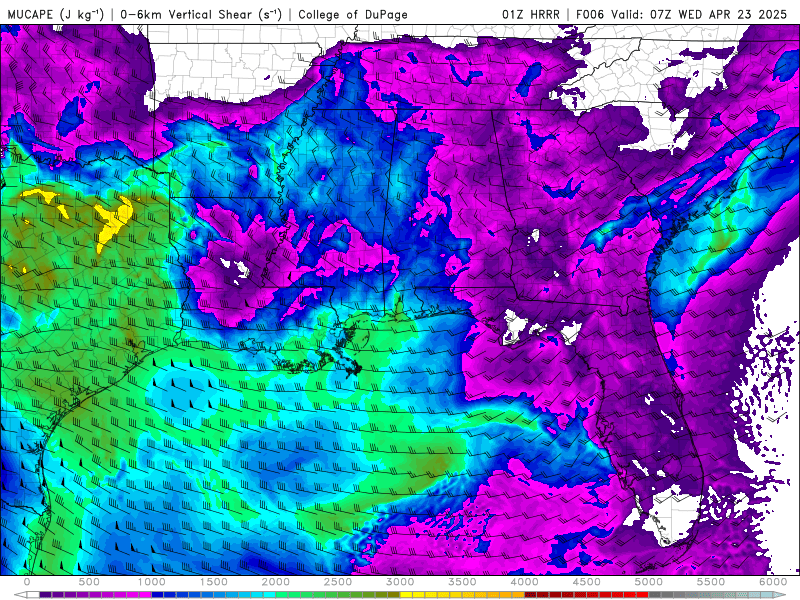Viewport: 800px width, 600px height.
Task: Click the '500' colorbar label
Action: (x=89, y=582)
